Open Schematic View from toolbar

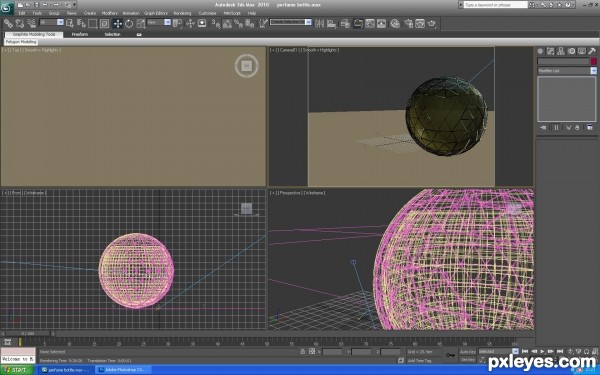382,24
